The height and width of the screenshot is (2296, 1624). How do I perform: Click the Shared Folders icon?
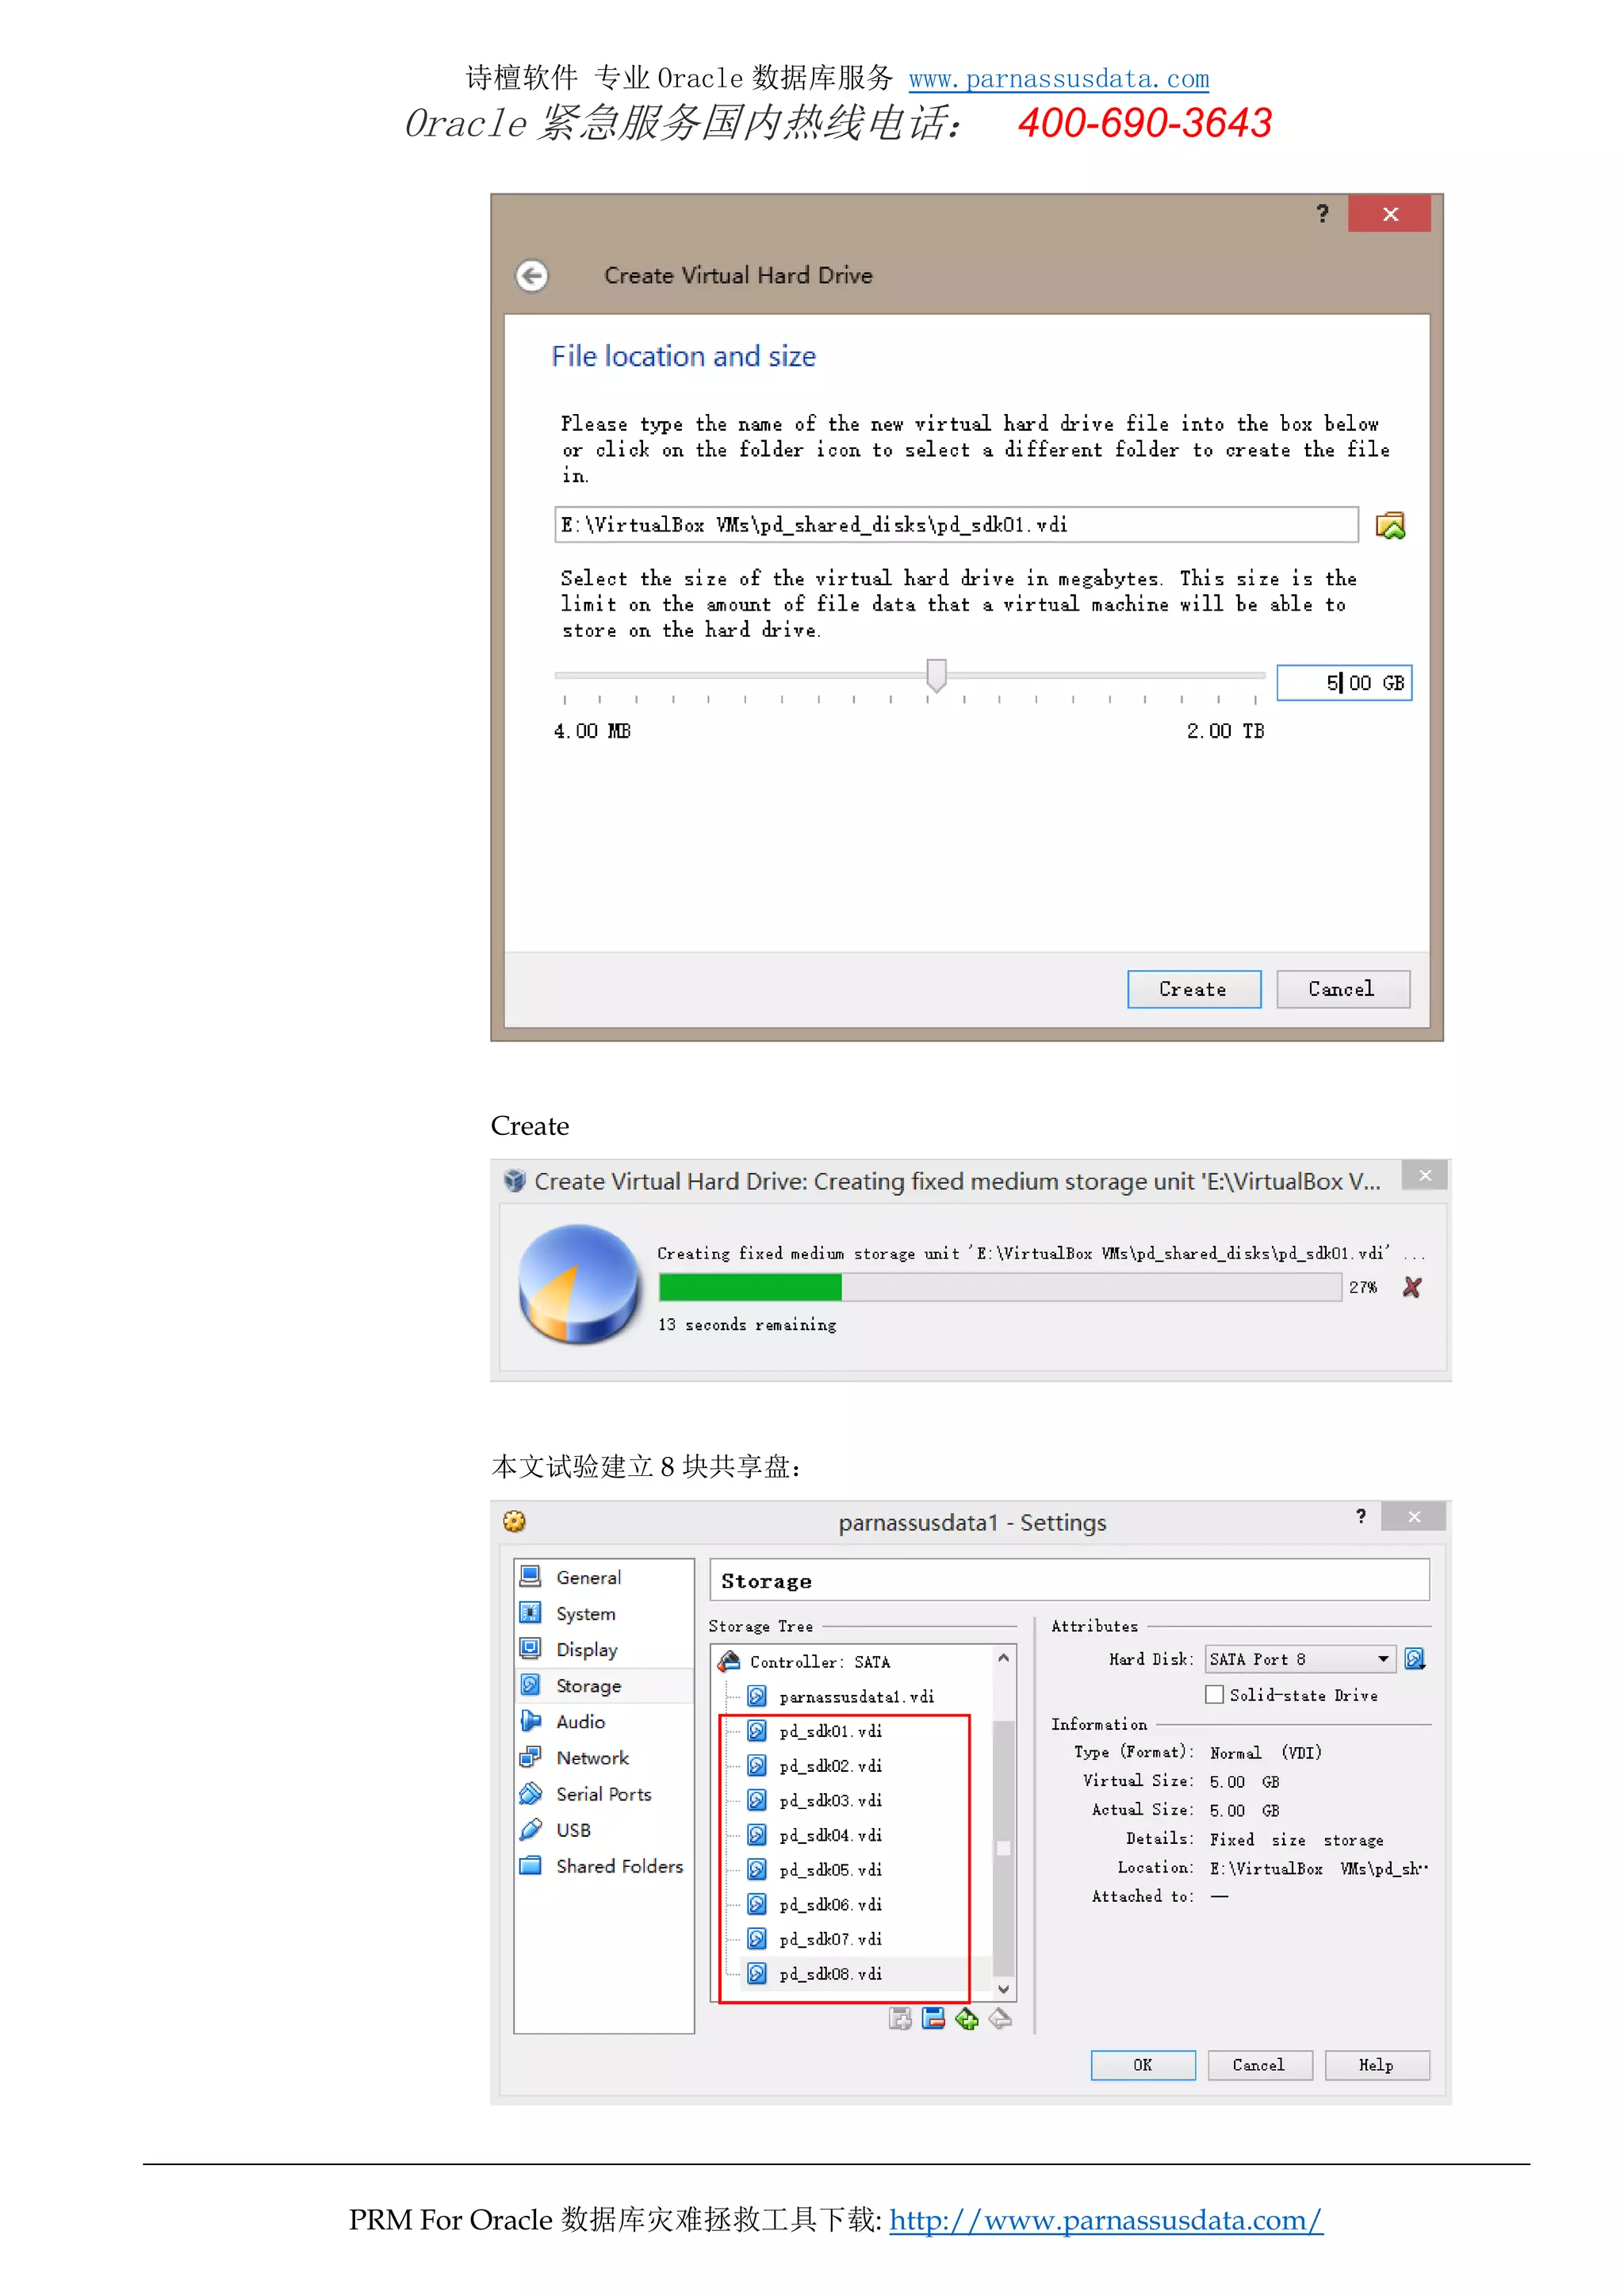tap(531, 1865)
